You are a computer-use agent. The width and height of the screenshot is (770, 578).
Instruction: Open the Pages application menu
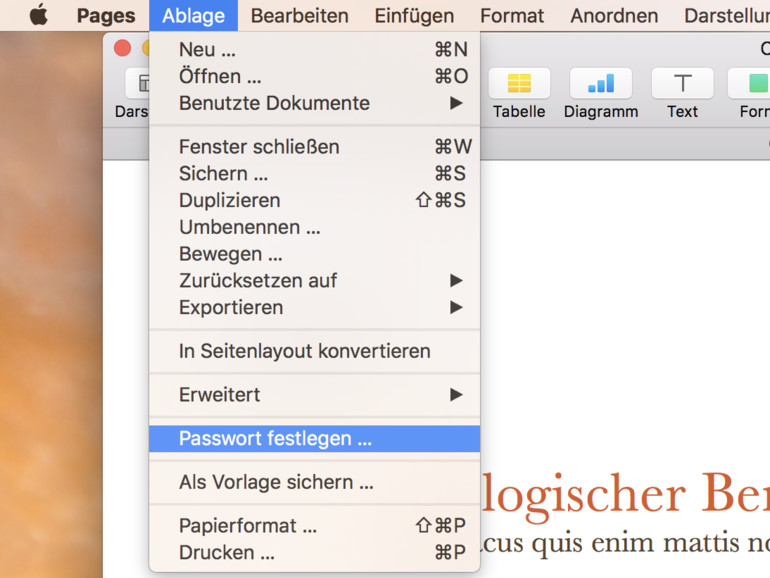pos(106,16)
